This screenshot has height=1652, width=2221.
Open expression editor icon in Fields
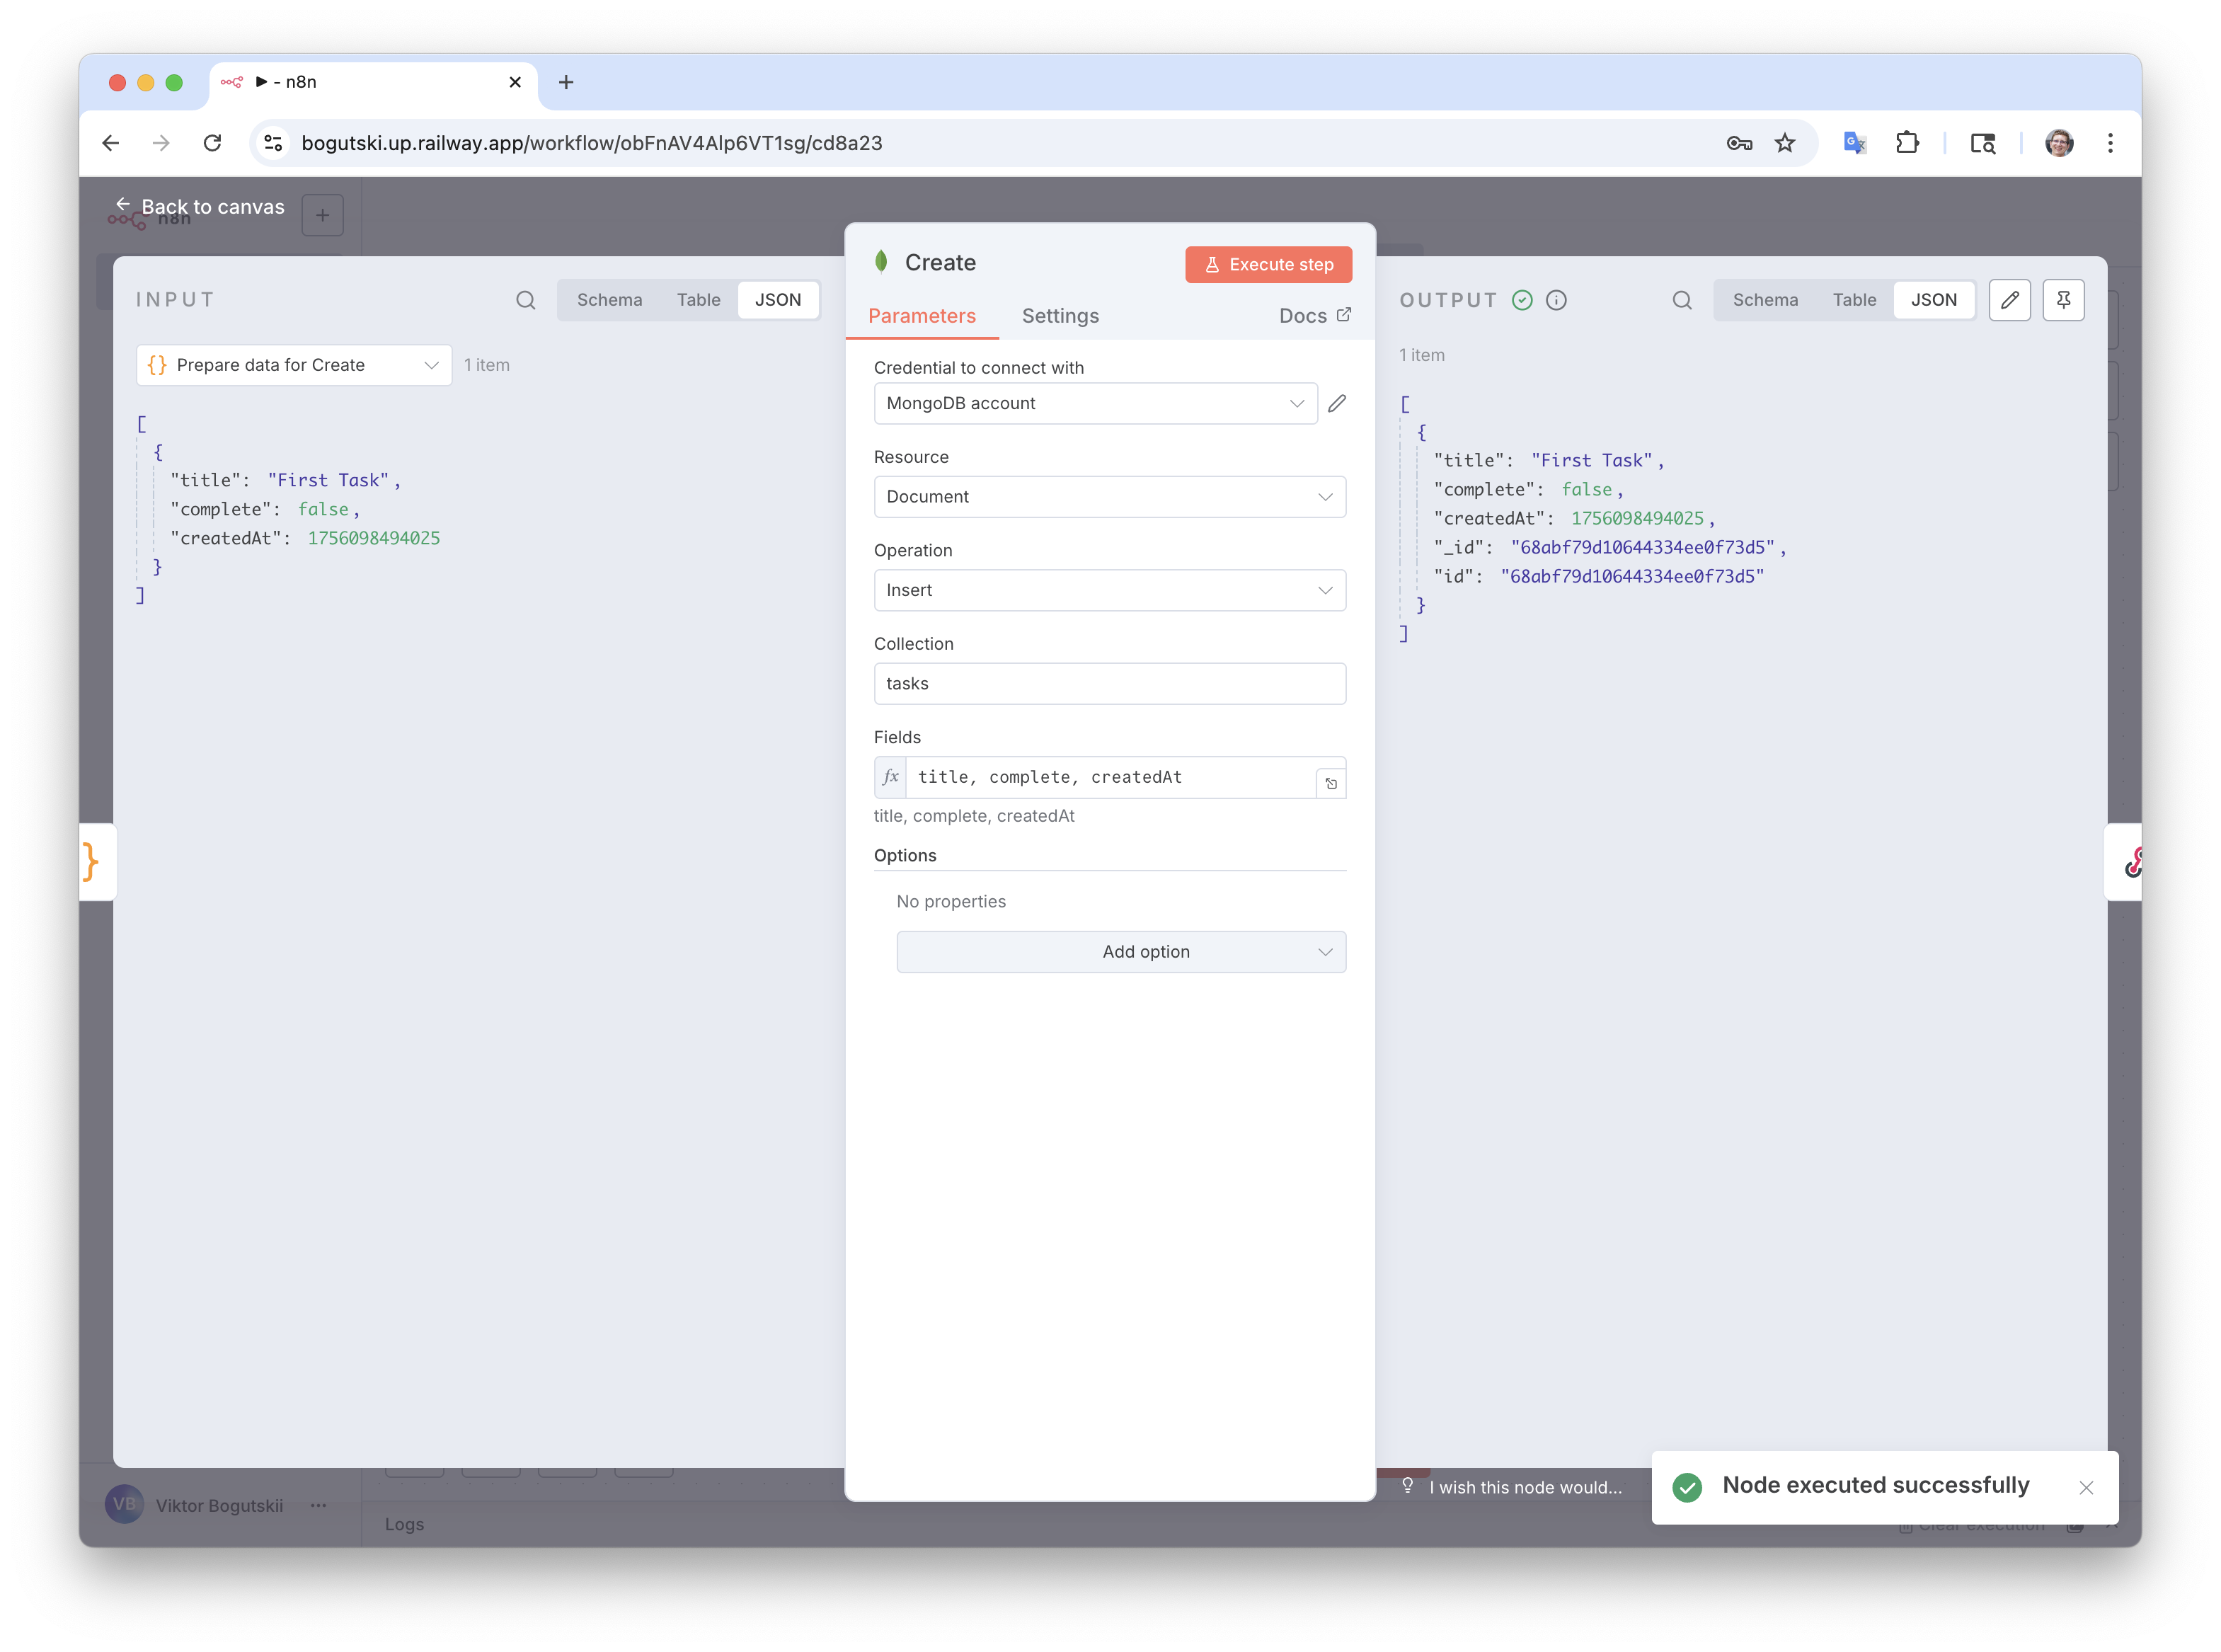[1331, 783]
